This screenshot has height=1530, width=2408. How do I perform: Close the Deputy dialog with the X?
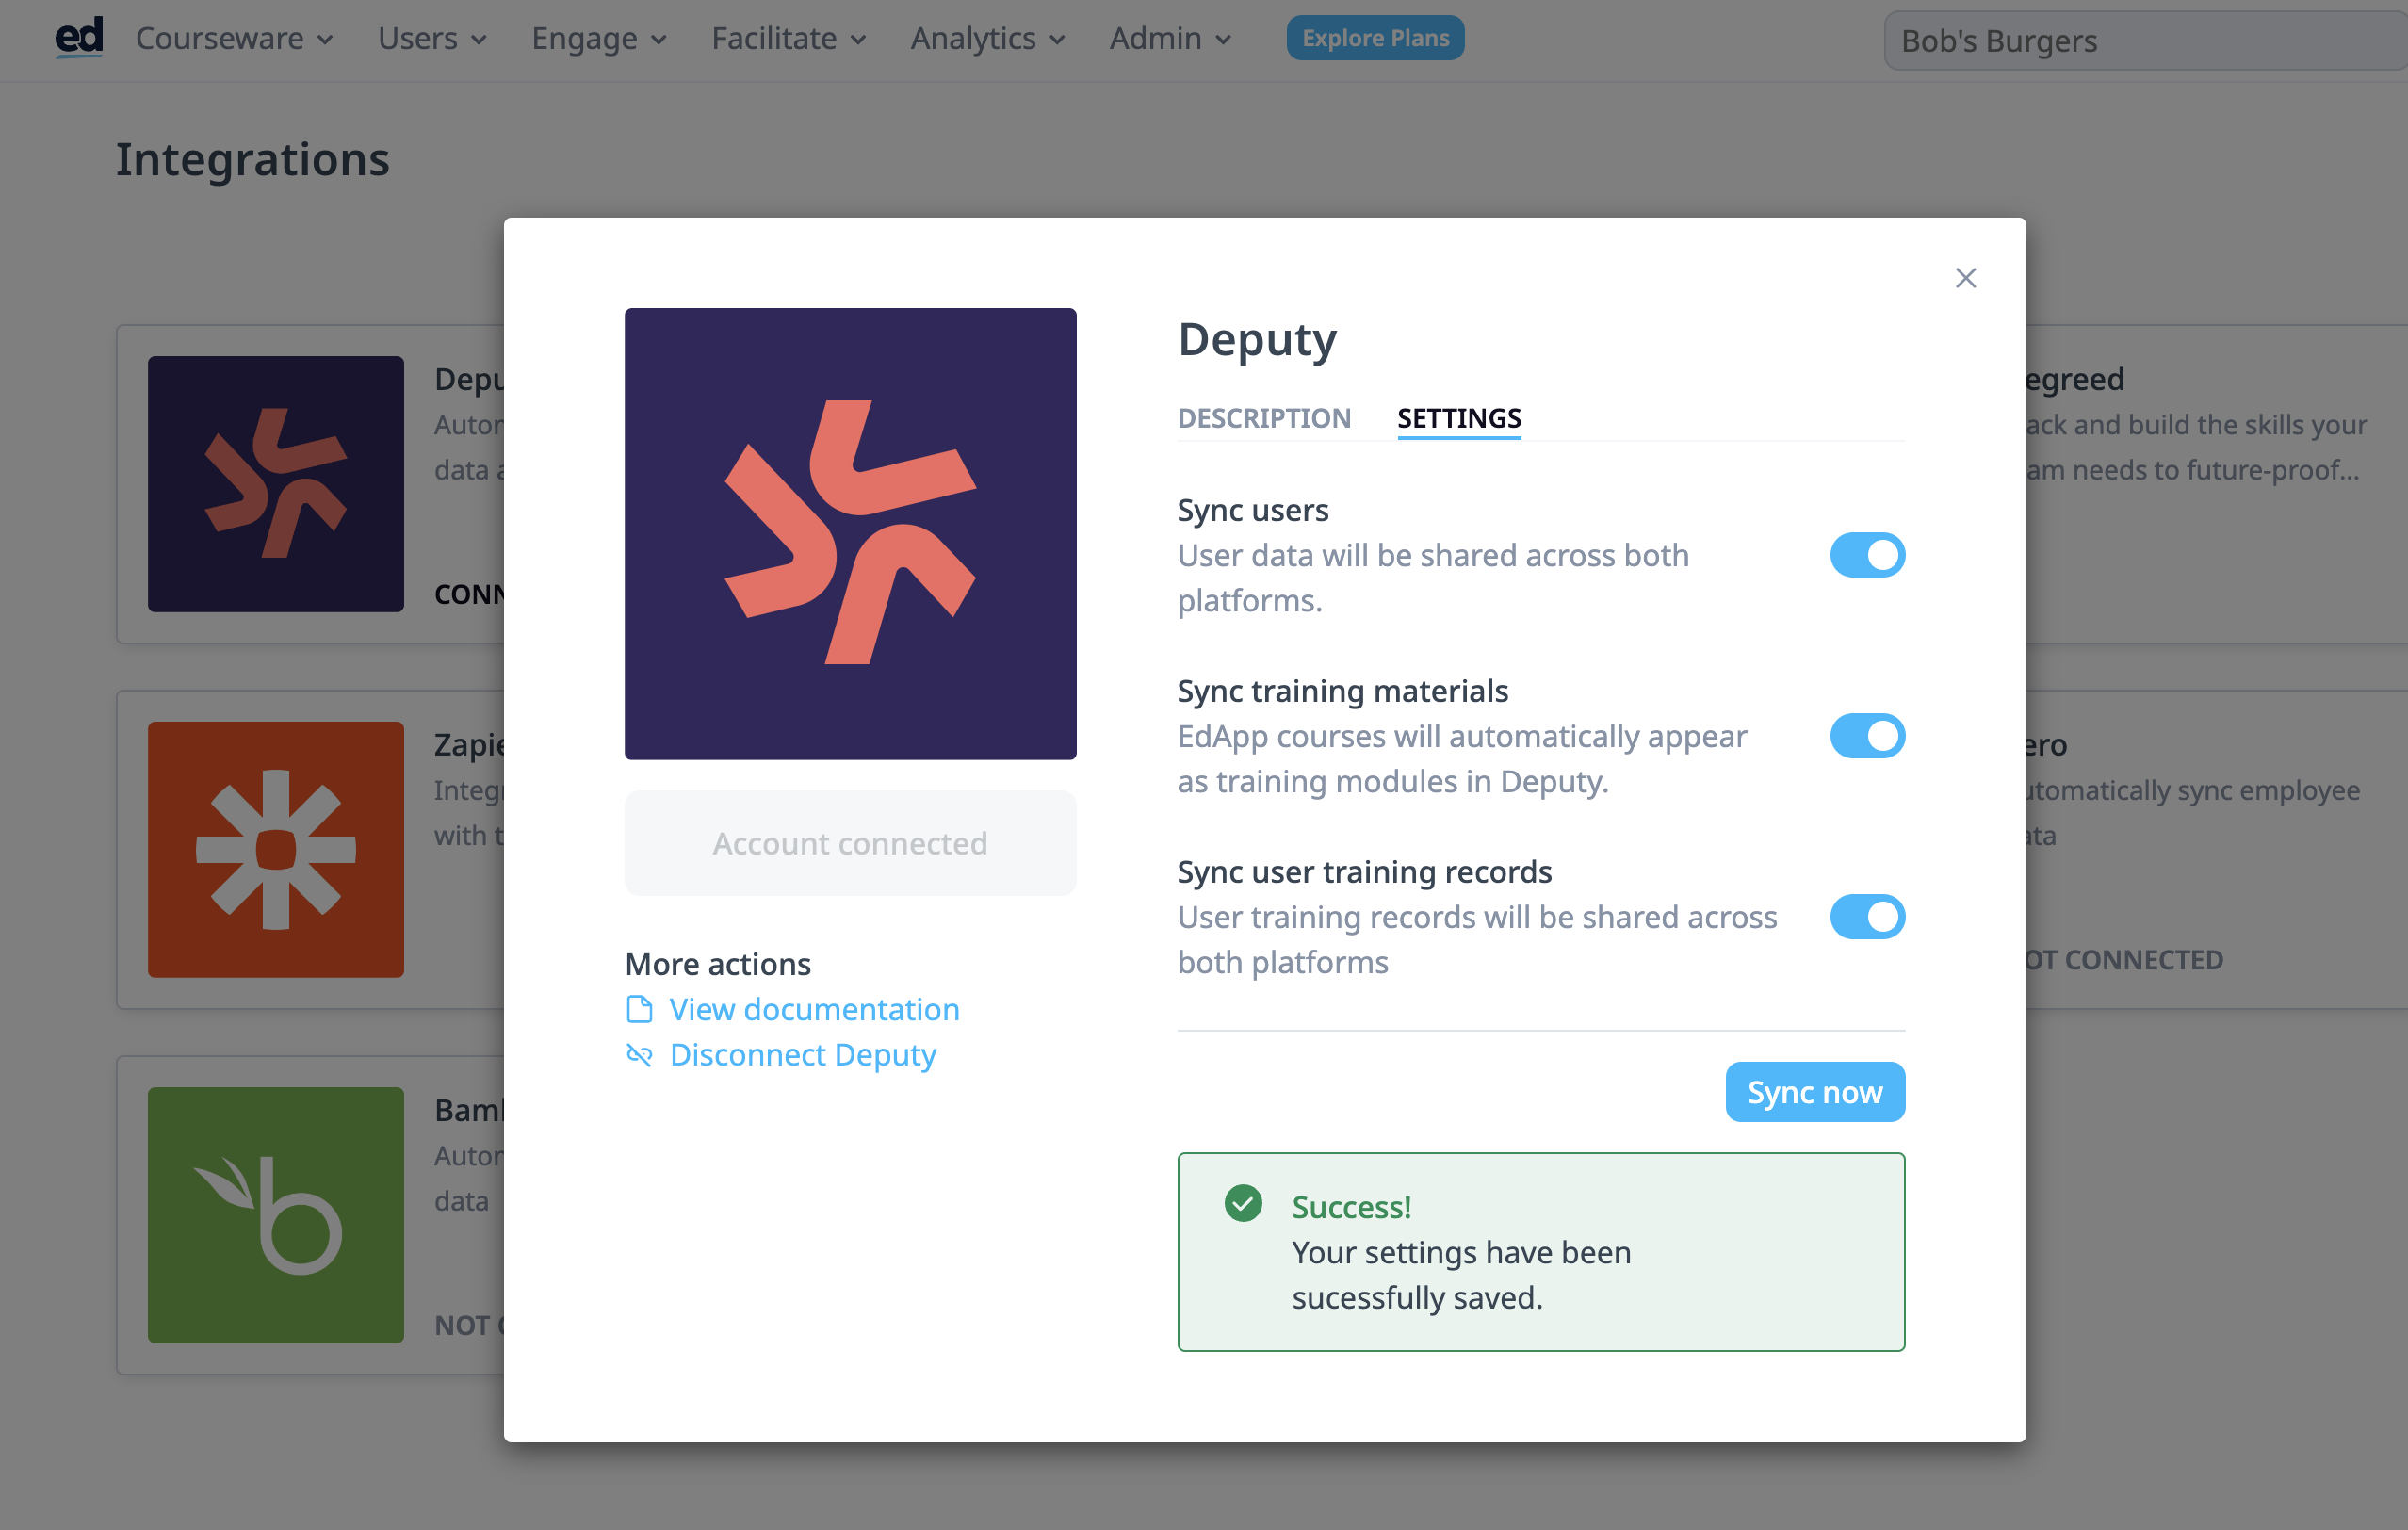[1965, 278]
